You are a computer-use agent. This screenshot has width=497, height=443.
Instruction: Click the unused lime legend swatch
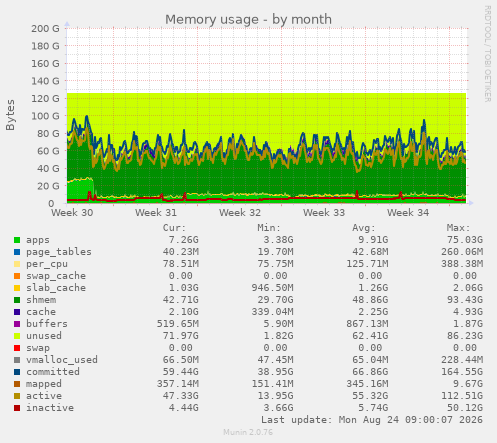pyautogui.click(x=17, y=336)
